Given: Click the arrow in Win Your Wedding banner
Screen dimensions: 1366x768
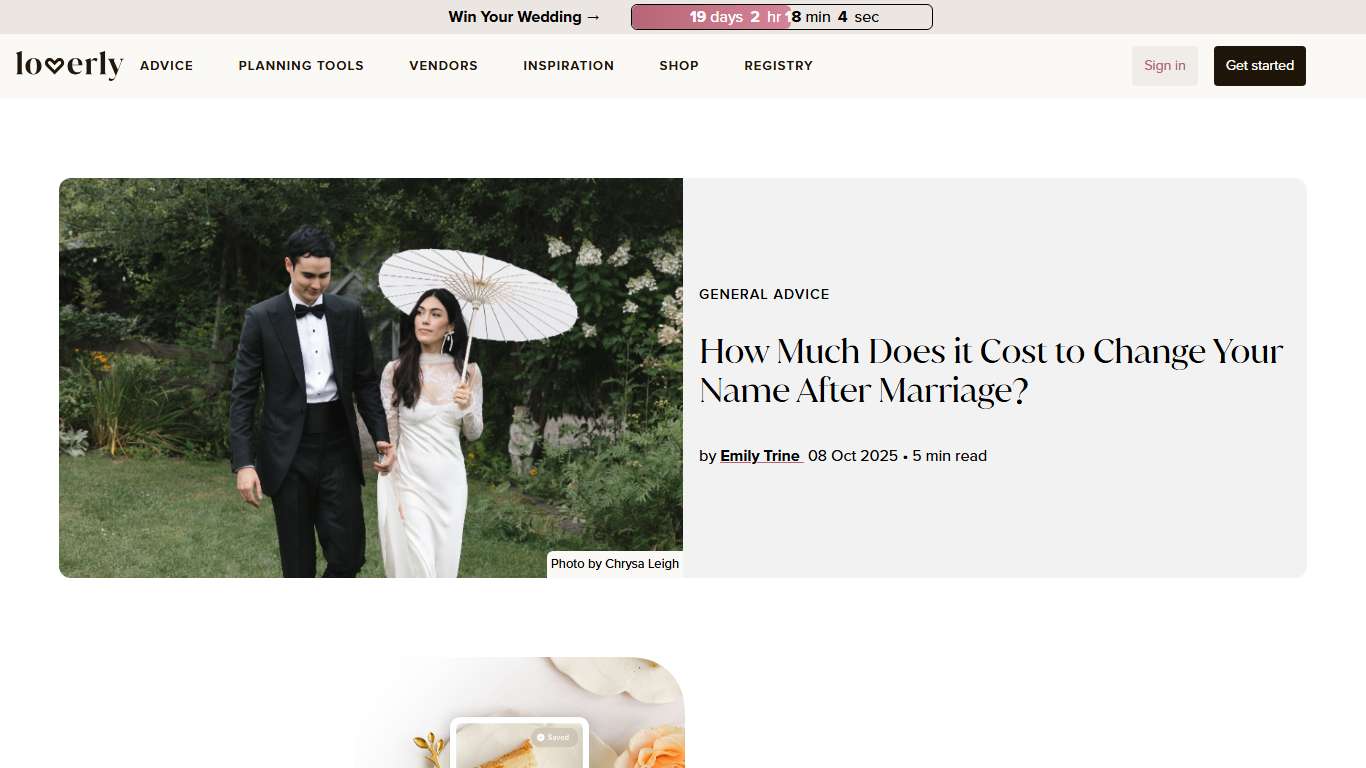Looking at the screenshot, I should [x=593, y=17].
